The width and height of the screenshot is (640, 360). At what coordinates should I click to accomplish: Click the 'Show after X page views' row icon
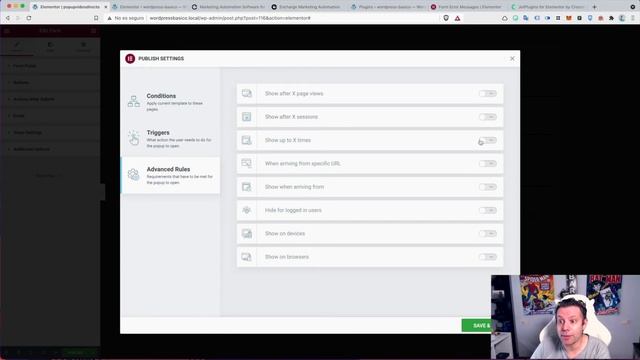[247, 93]
